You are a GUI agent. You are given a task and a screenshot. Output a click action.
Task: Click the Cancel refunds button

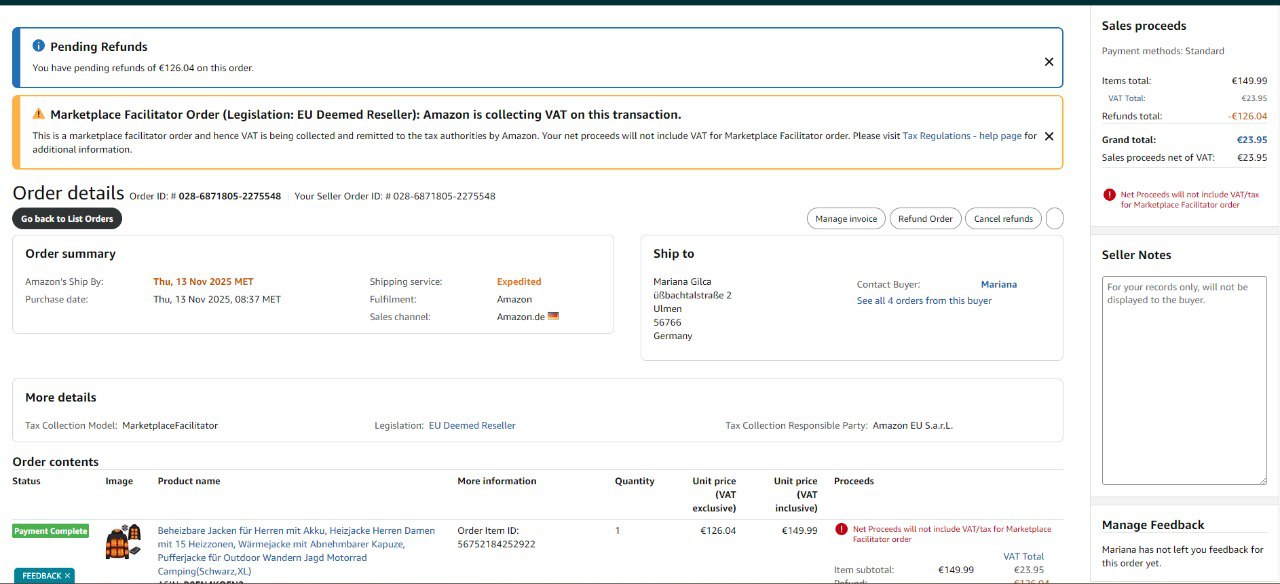pos(1002,219)
